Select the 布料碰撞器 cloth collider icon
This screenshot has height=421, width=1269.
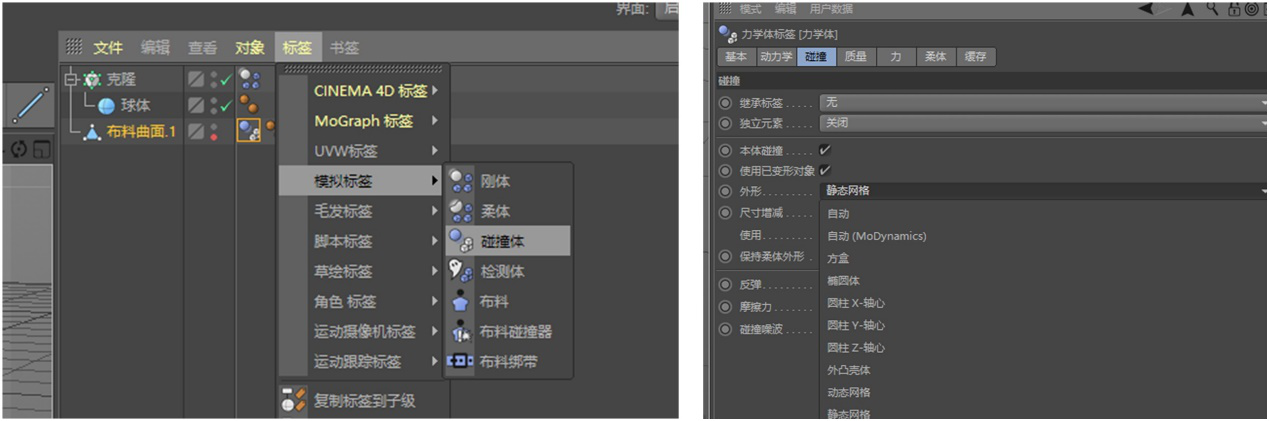coord(460,331)
